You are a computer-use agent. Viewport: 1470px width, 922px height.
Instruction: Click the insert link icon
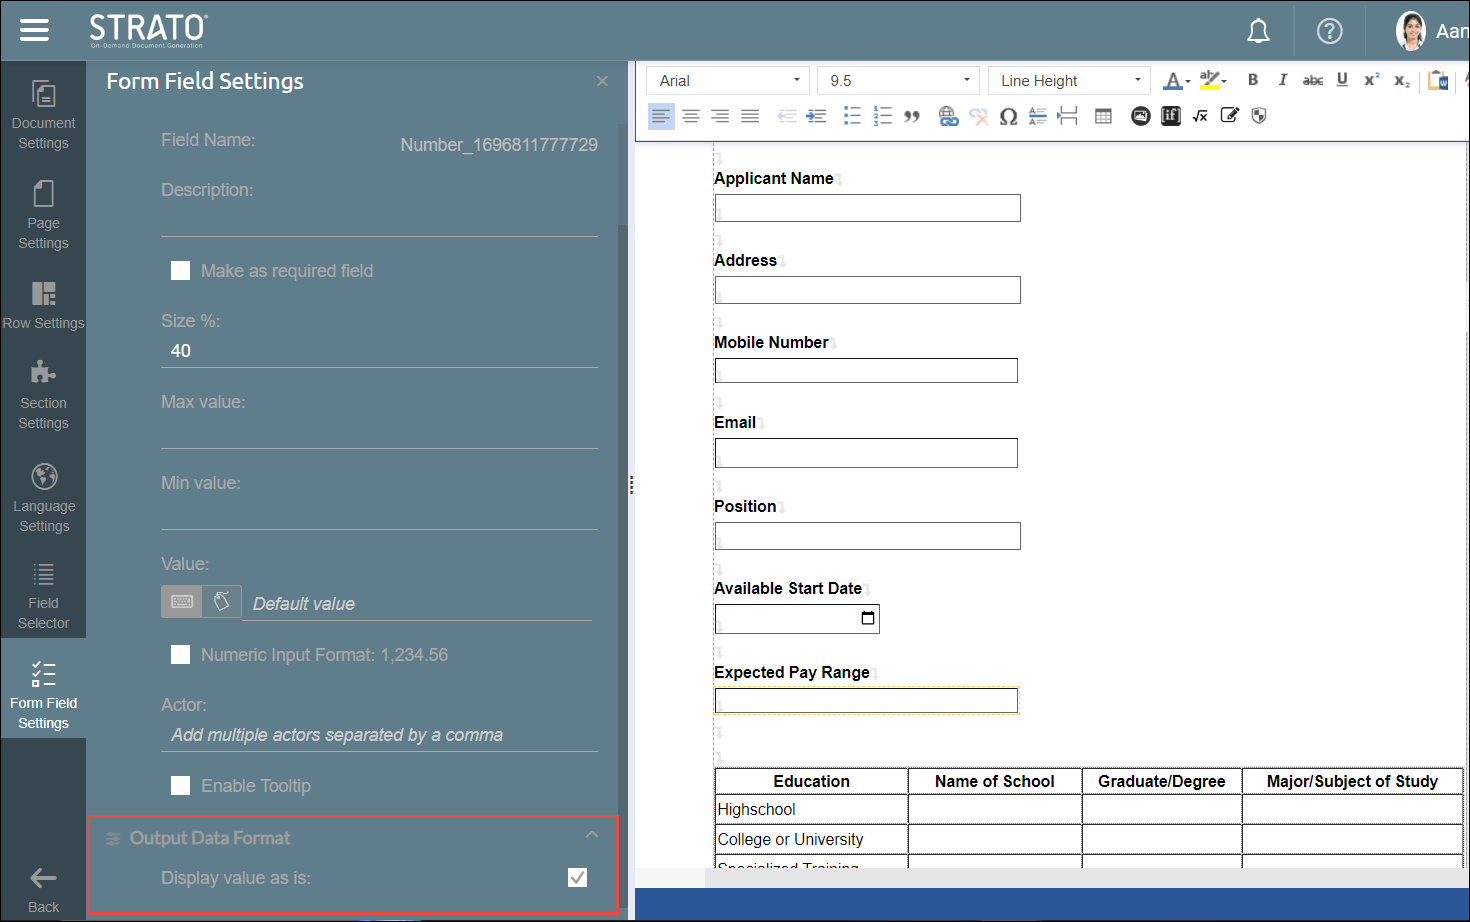tap(948, 116)
